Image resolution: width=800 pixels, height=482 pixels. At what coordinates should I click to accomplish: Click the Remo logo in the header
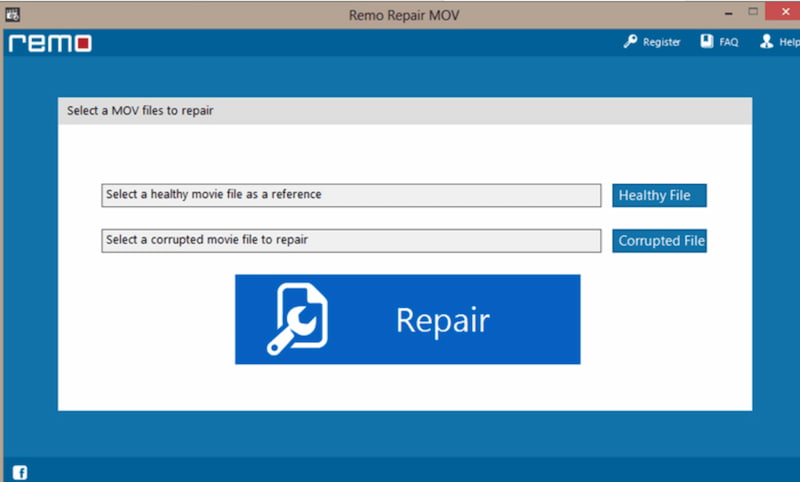point(50,43)
